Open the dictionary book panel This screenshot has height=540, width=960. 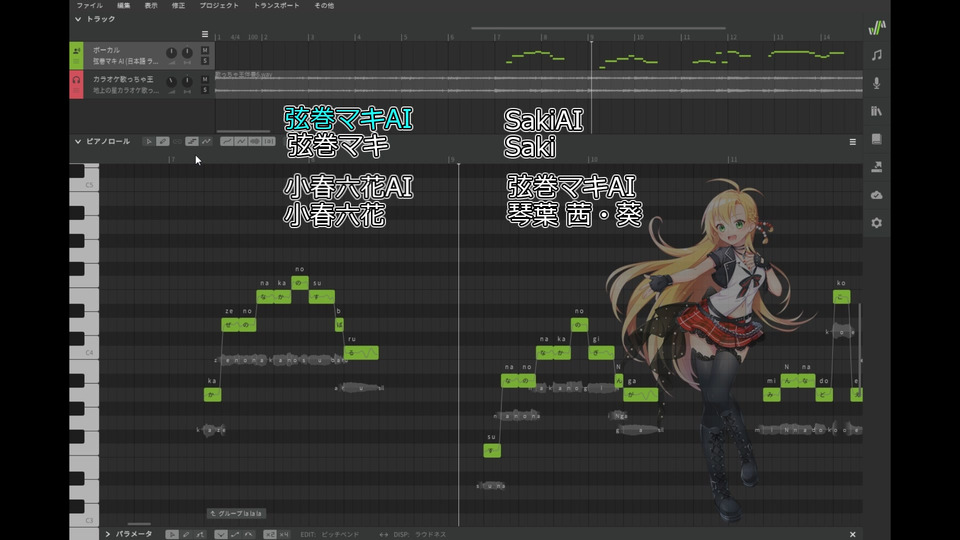877,139
